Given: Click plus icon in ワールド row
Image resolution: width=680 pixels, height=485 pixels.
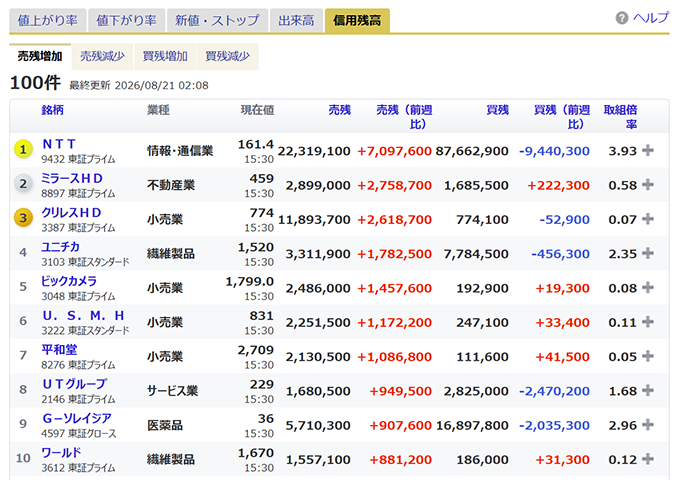Looking at the screenshot, I should [x=648, y=459].
